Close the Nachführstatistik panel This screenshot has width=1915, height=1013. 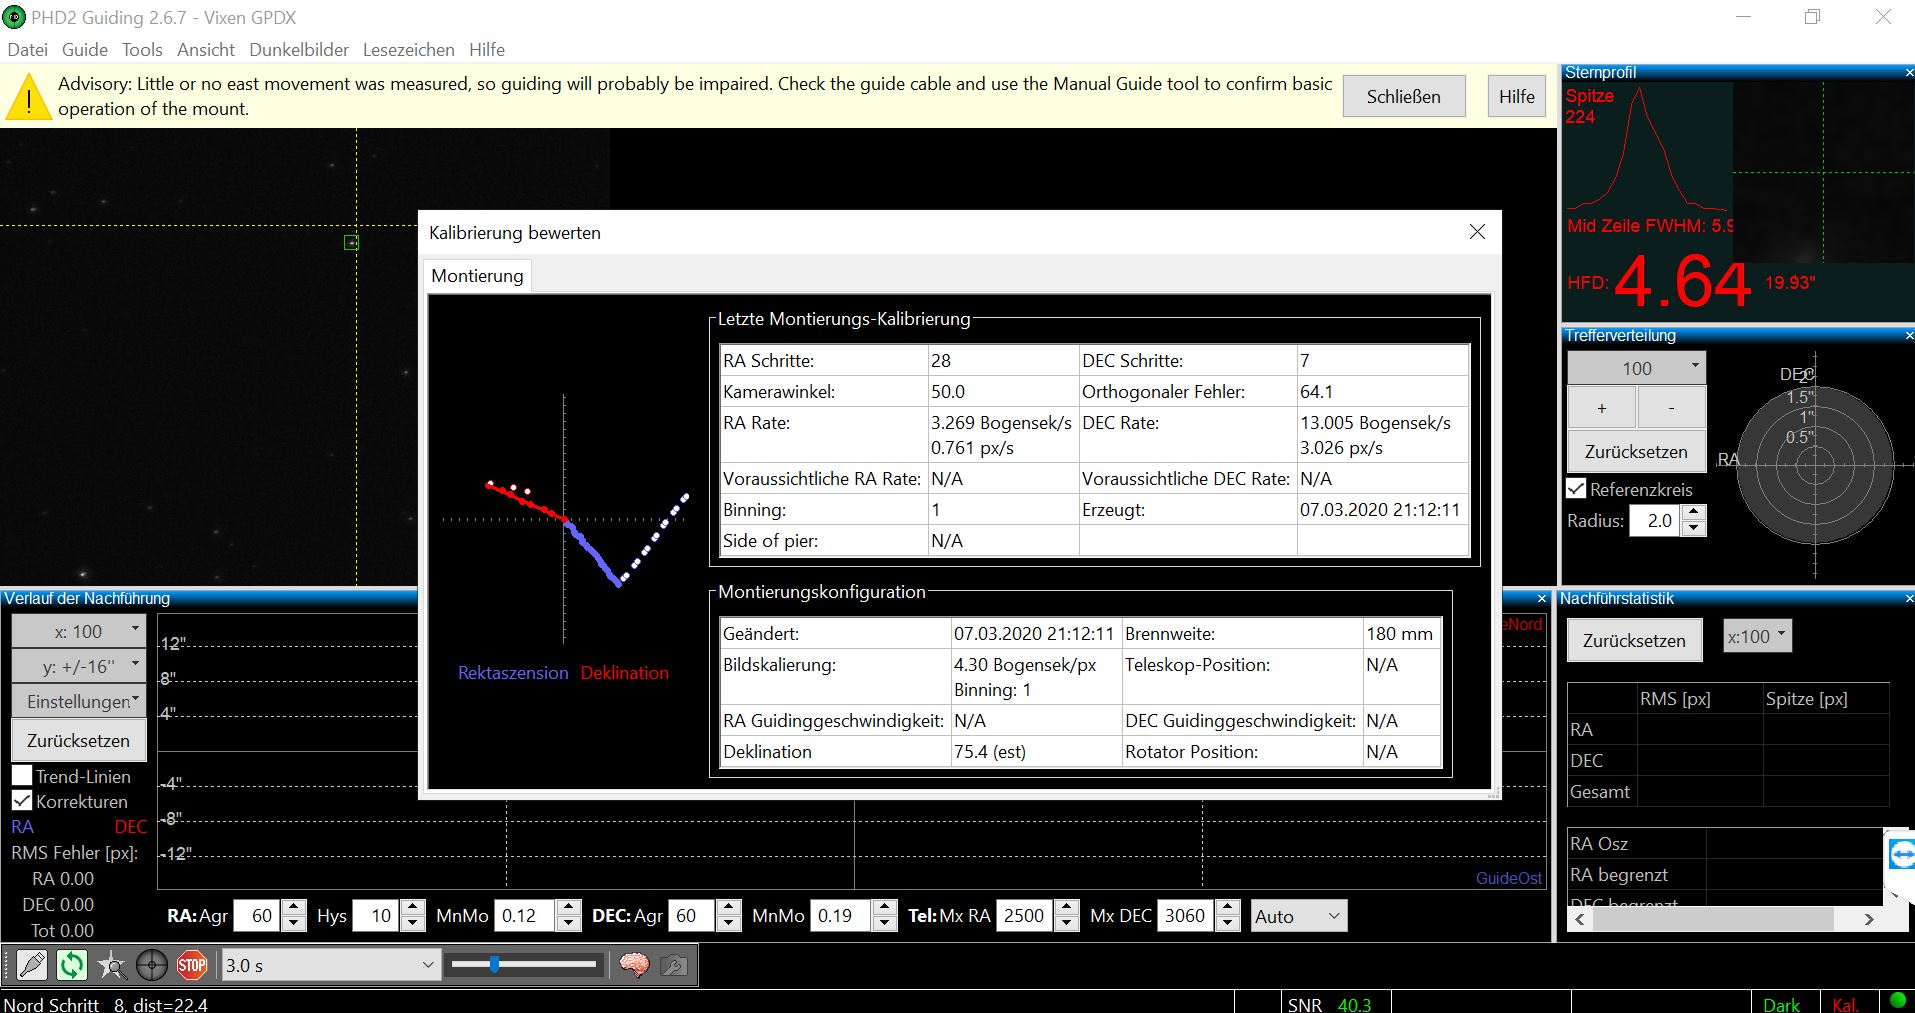pyautogui.click(x=1908, y=599)
